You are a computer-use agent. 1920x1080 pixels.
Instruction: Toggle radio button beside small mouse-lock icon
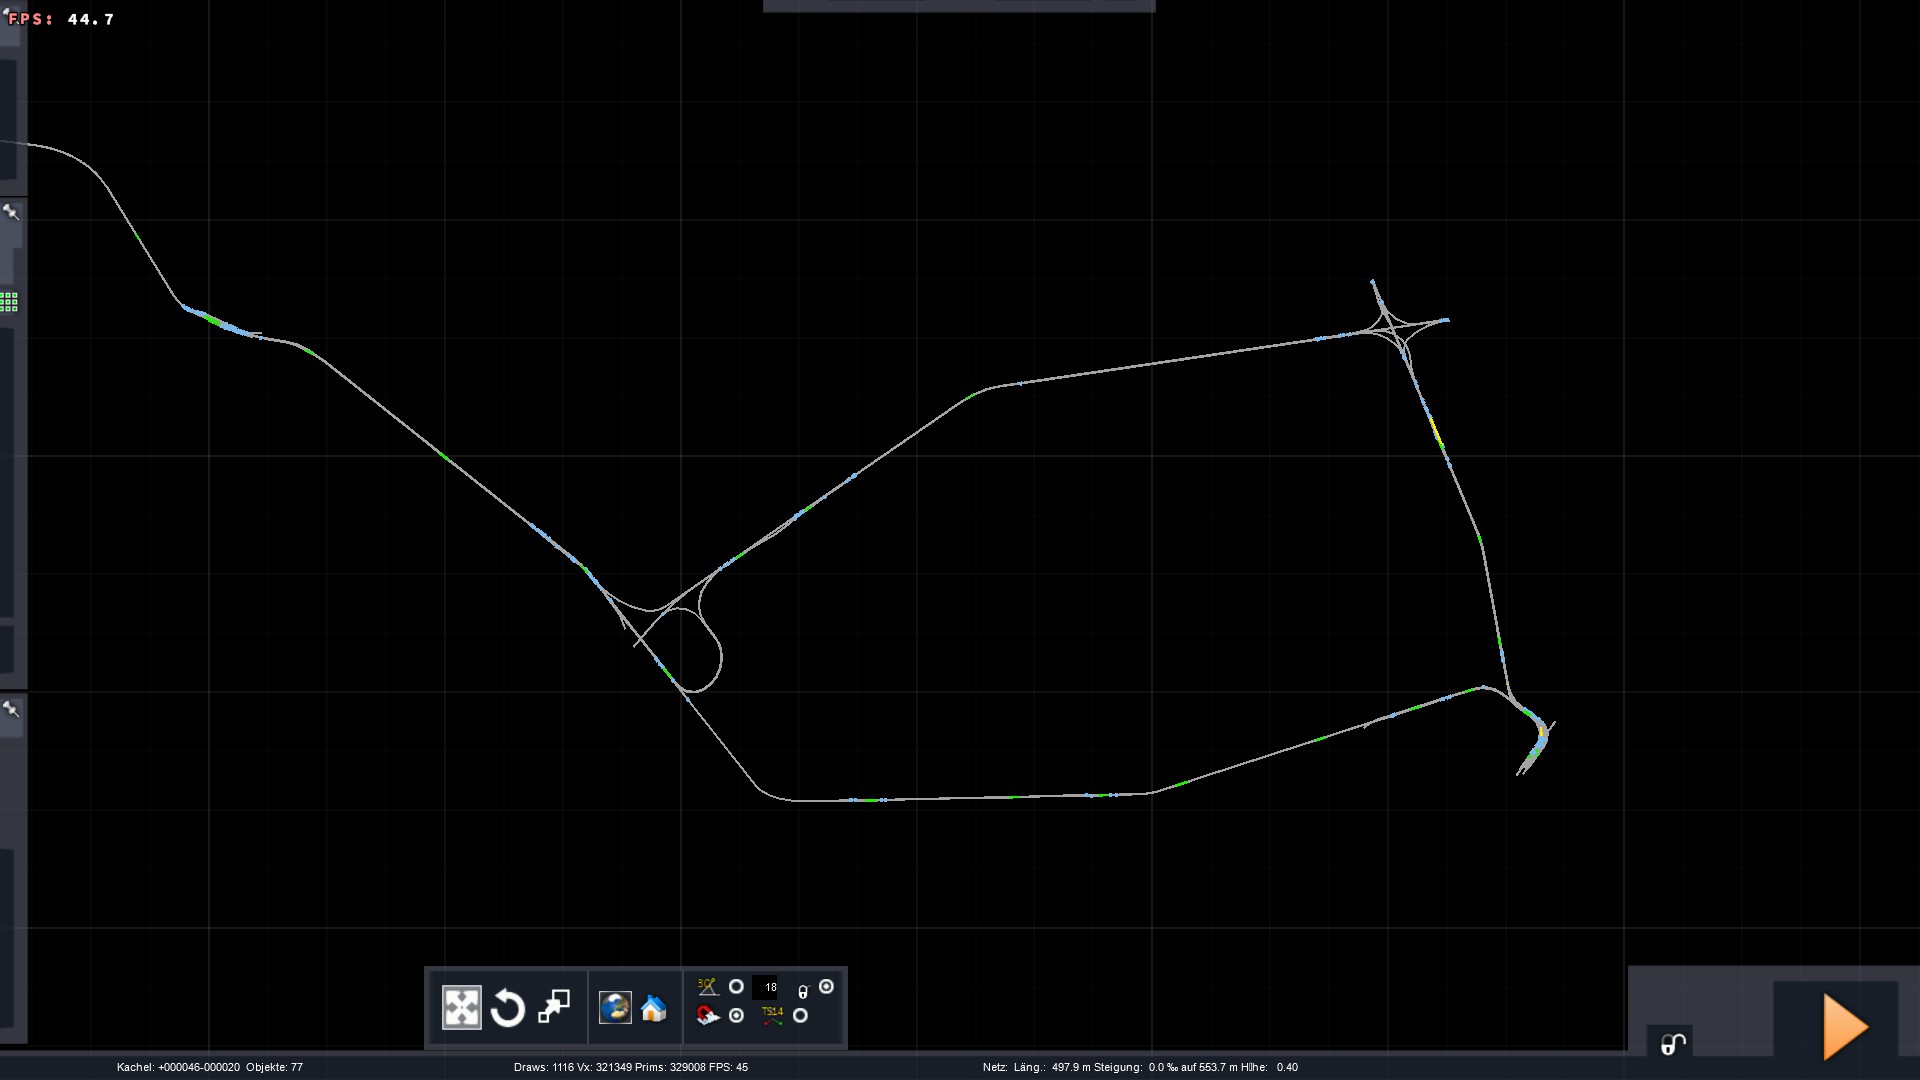pos(826,987)
